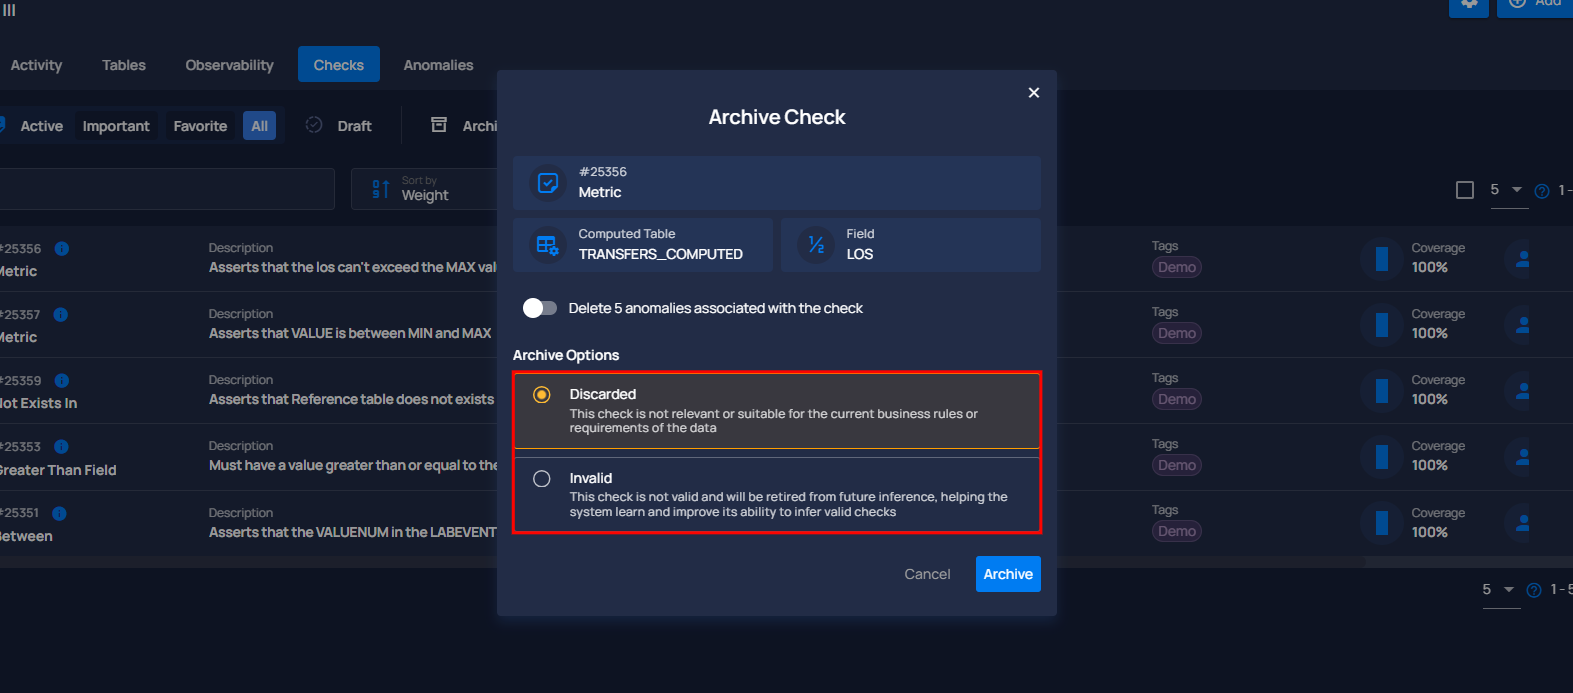The width and height of the screenshot is (1573, 693).
Task: Switch to the Observability tab
Action: [x=229, y=65]
